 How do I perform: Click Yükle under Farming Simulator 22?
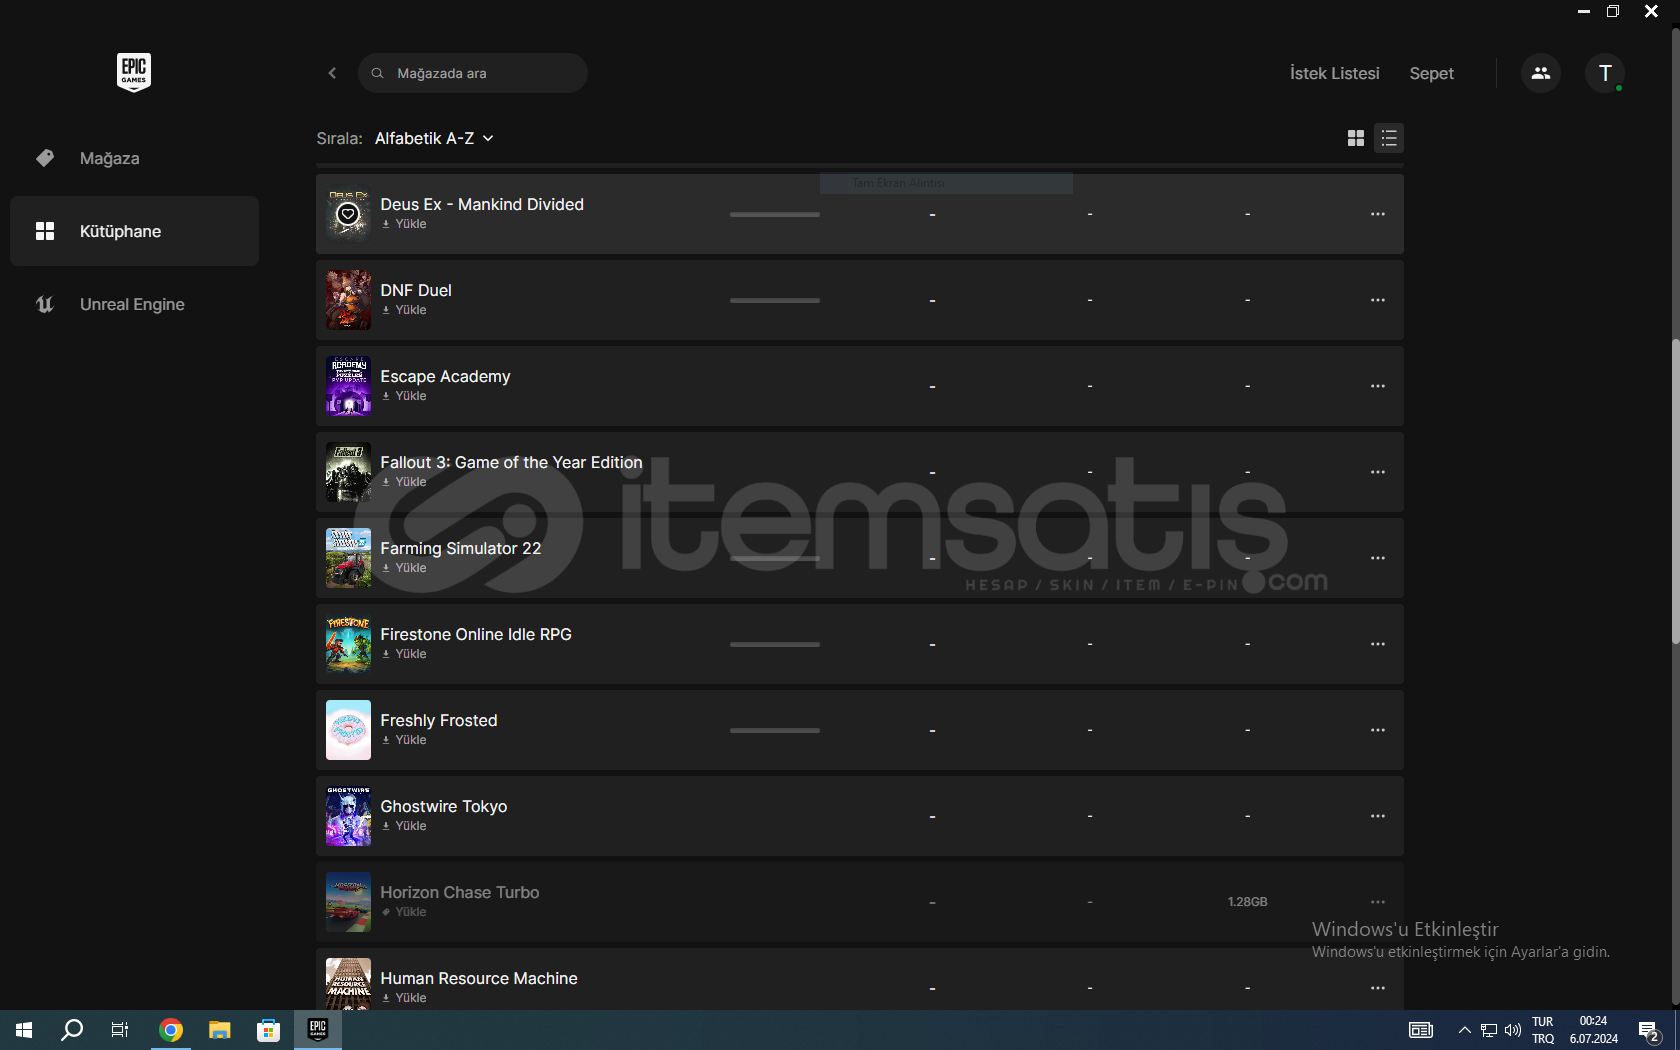404,568
